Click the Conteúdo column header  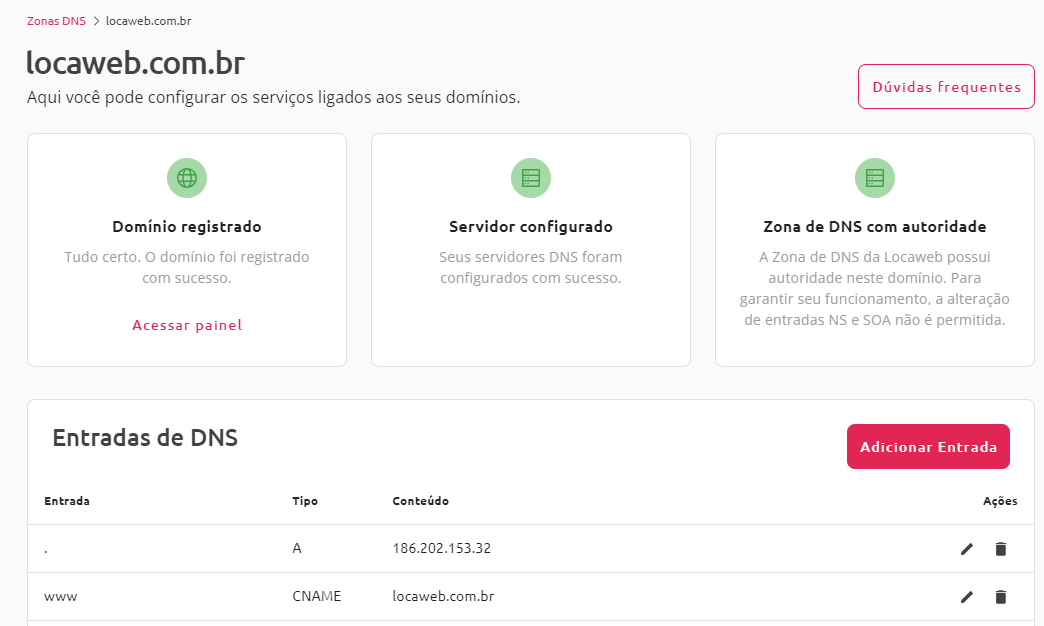(x=419, y=501)
